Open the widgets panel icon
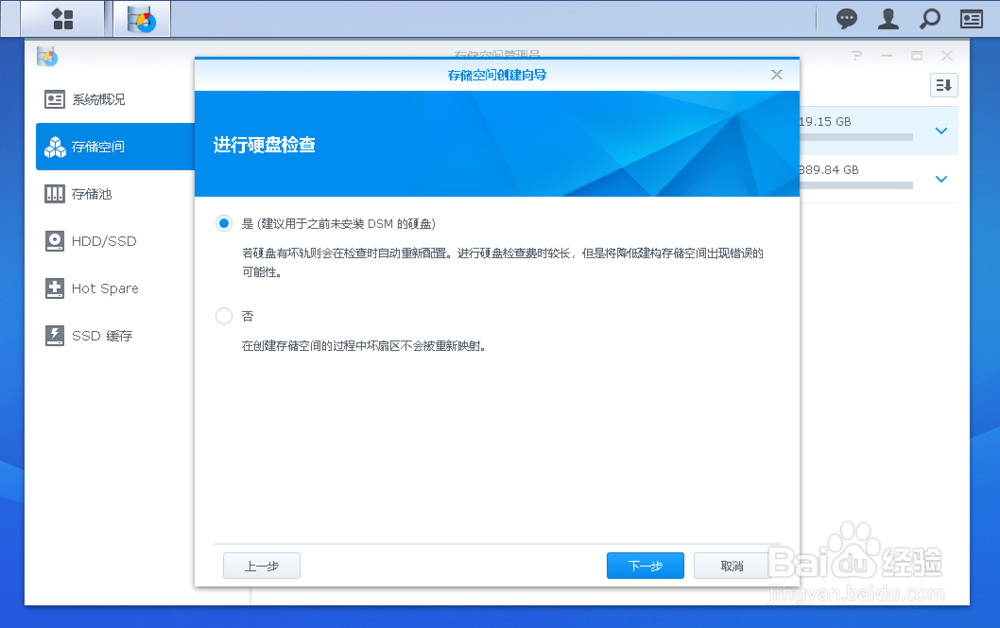Viewport: 1000px width, 628px height. [971, 19]
